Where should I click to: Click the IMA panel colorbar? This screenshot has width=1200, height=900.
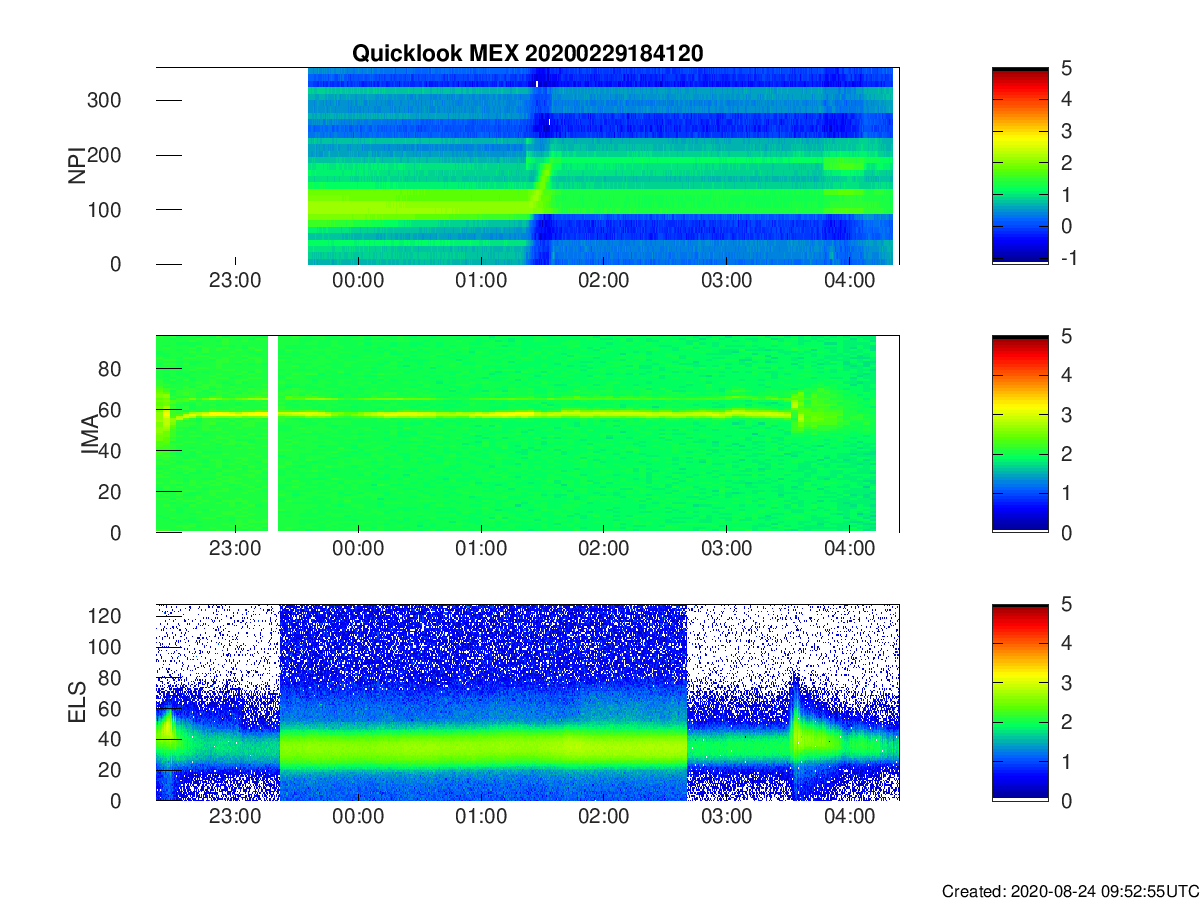tap(1020, 434)
